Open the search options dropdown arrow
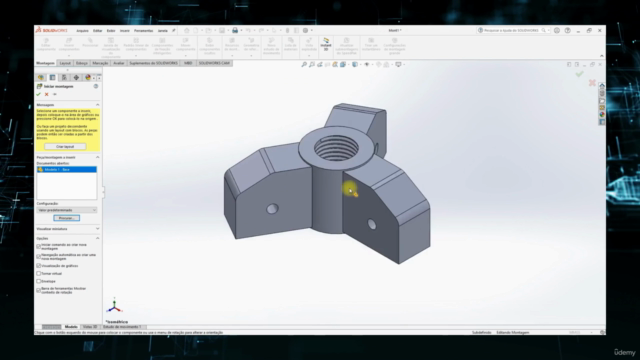This screenshot has height=360, width=640. (548, 31)
